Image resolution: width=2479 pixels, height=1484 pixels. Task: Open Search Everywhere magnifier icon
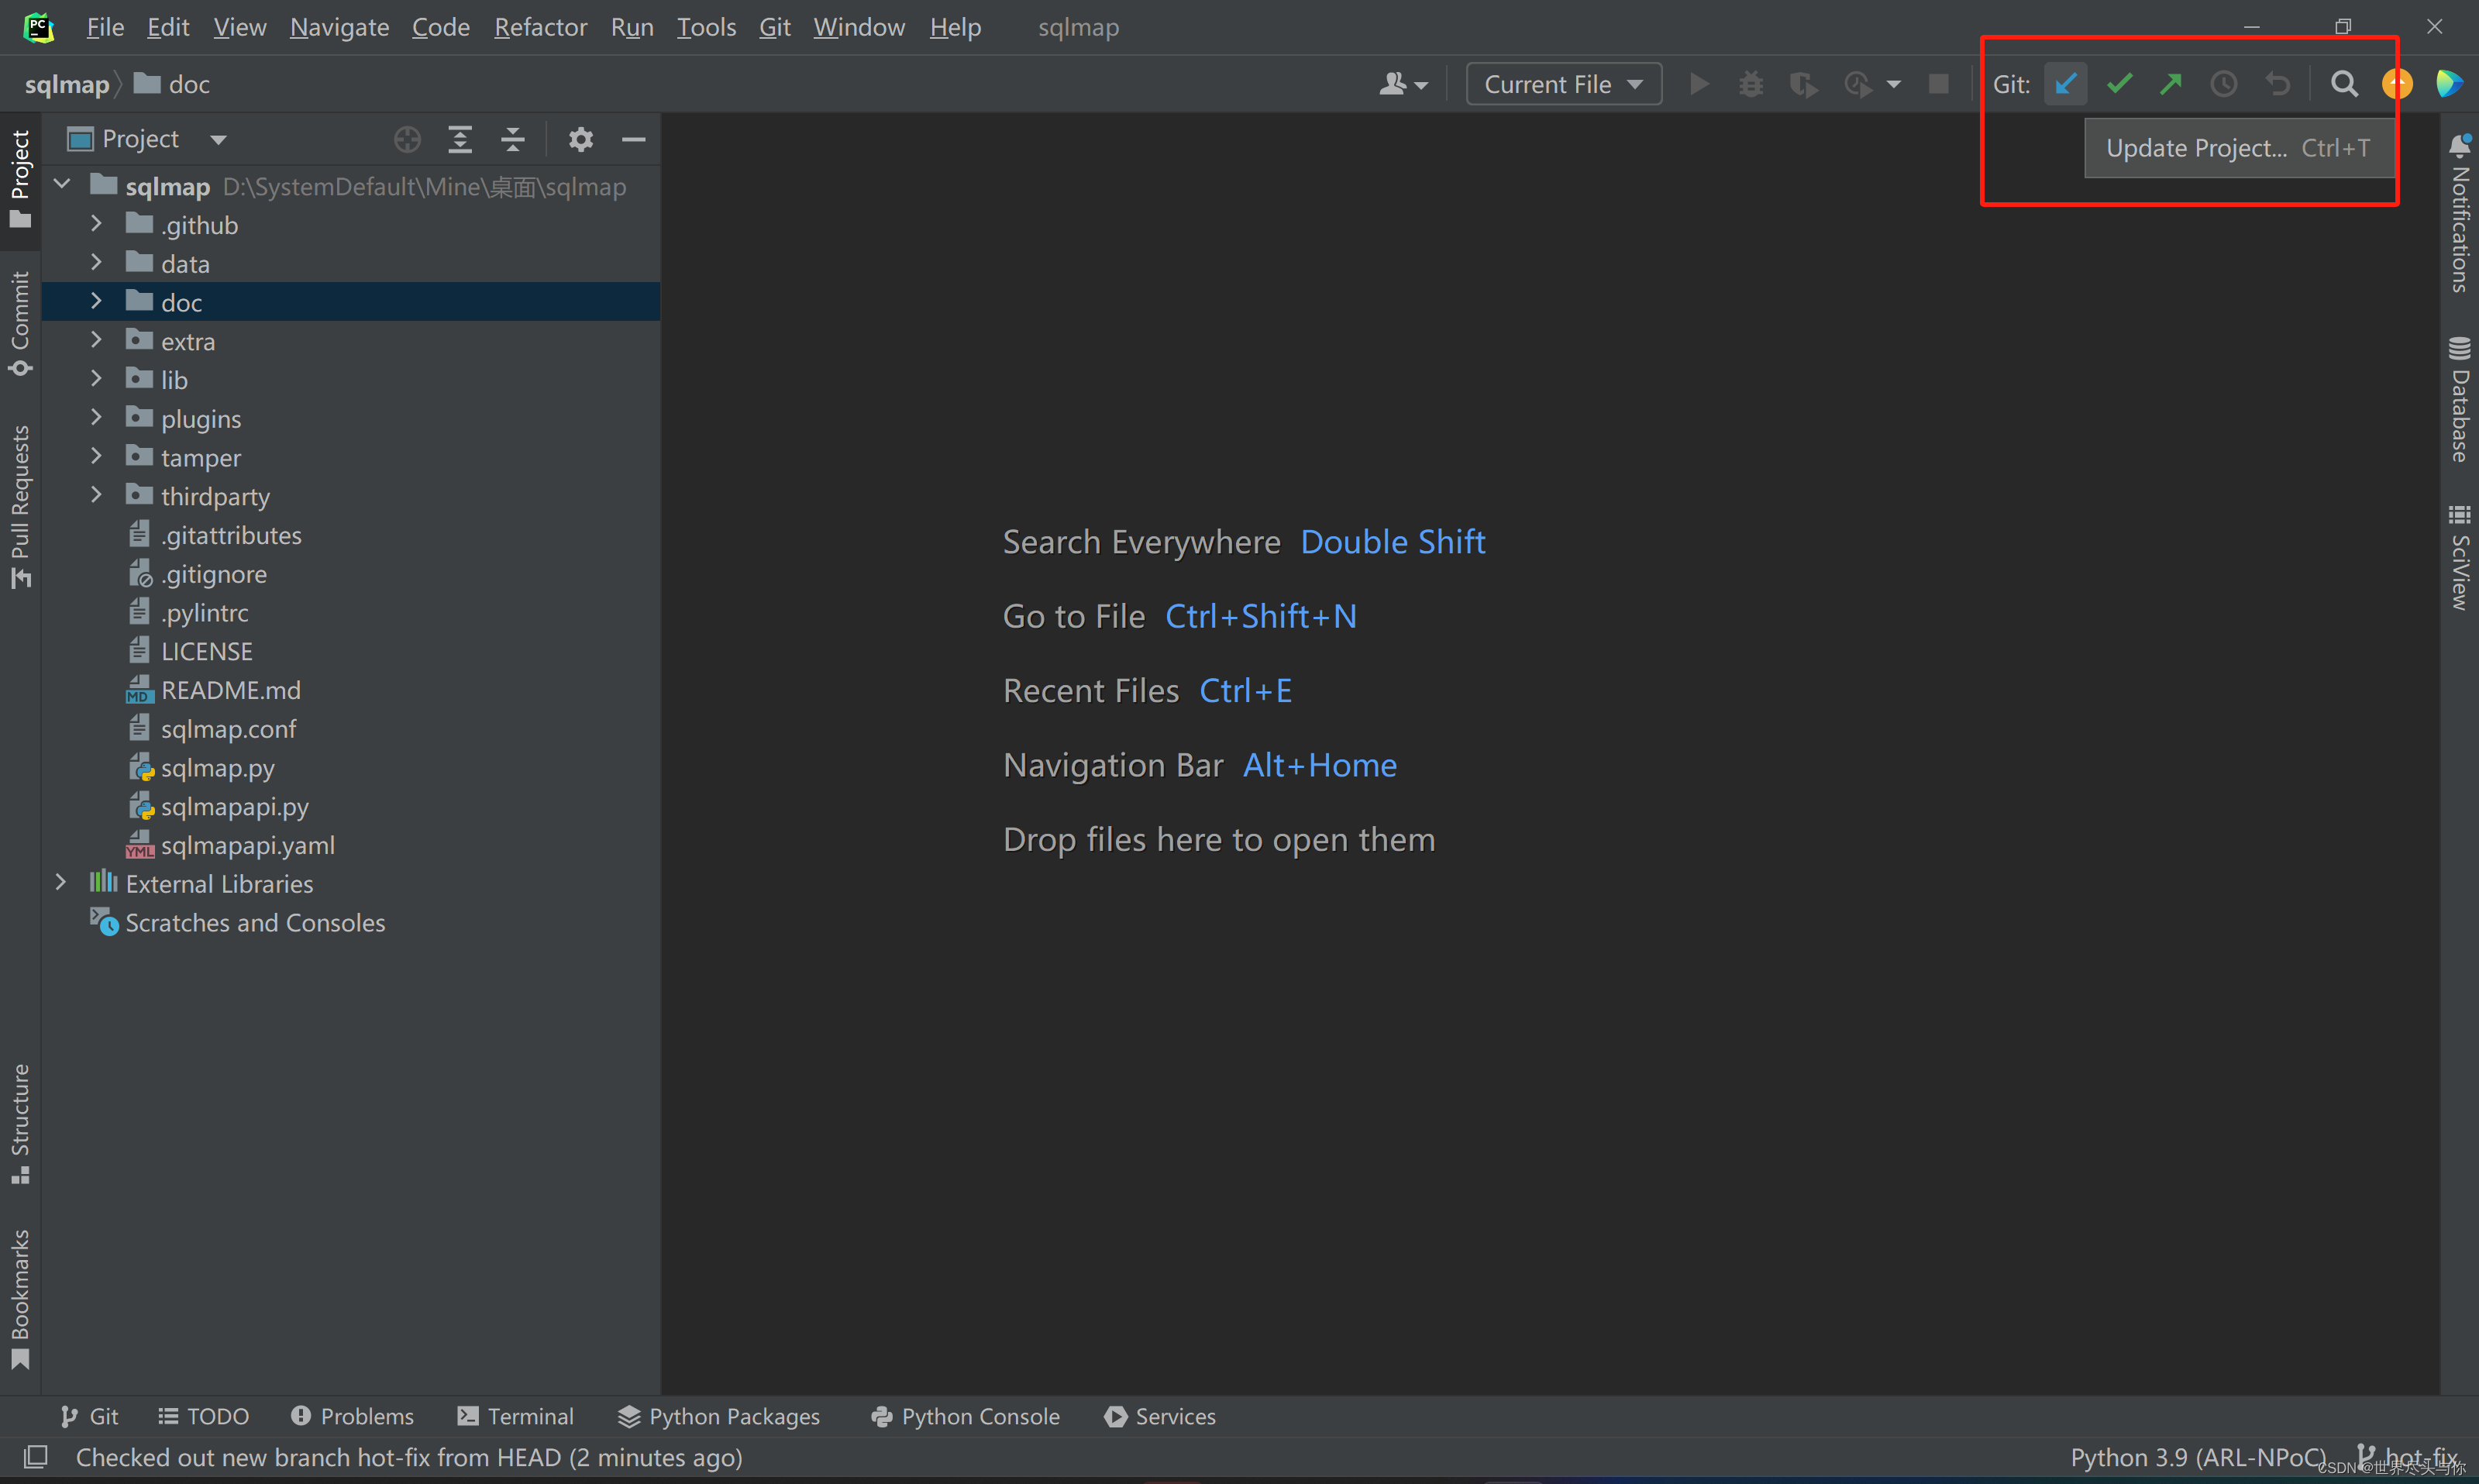pyautogui.click(x=2344, y=84)
